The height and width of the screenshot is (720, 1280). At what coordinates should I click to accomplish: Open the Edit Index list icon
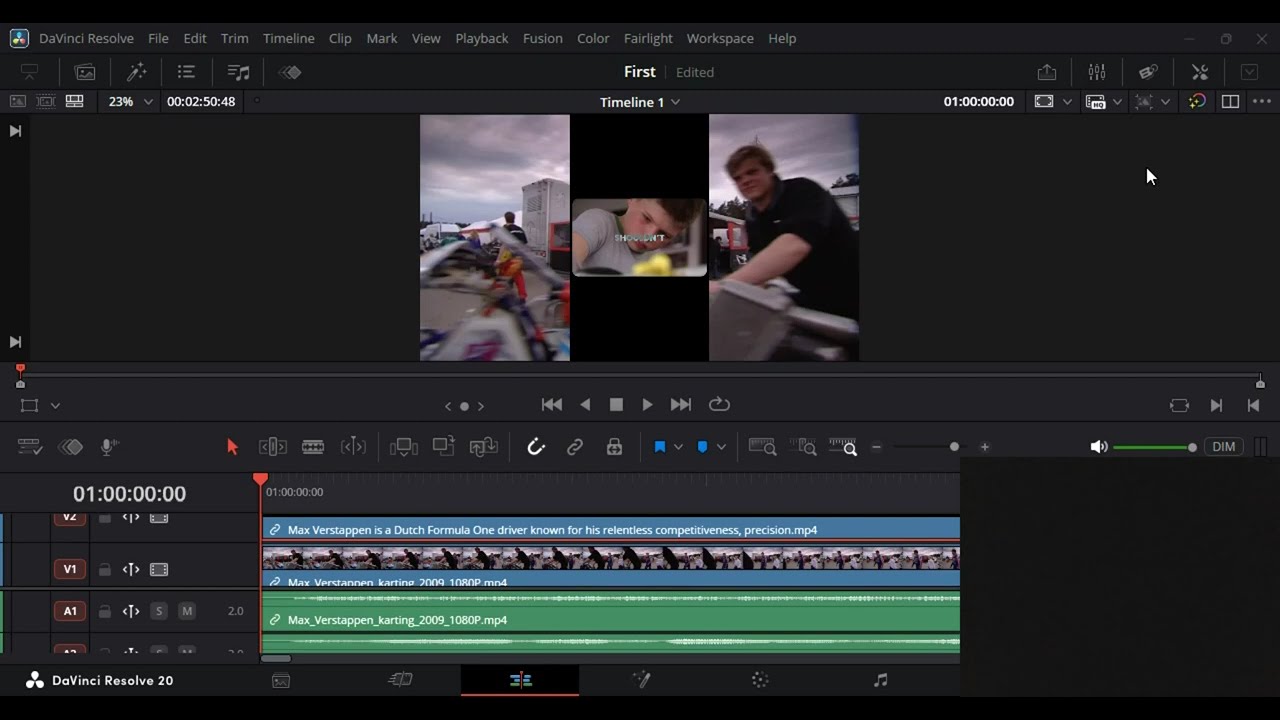pos(186,72)
